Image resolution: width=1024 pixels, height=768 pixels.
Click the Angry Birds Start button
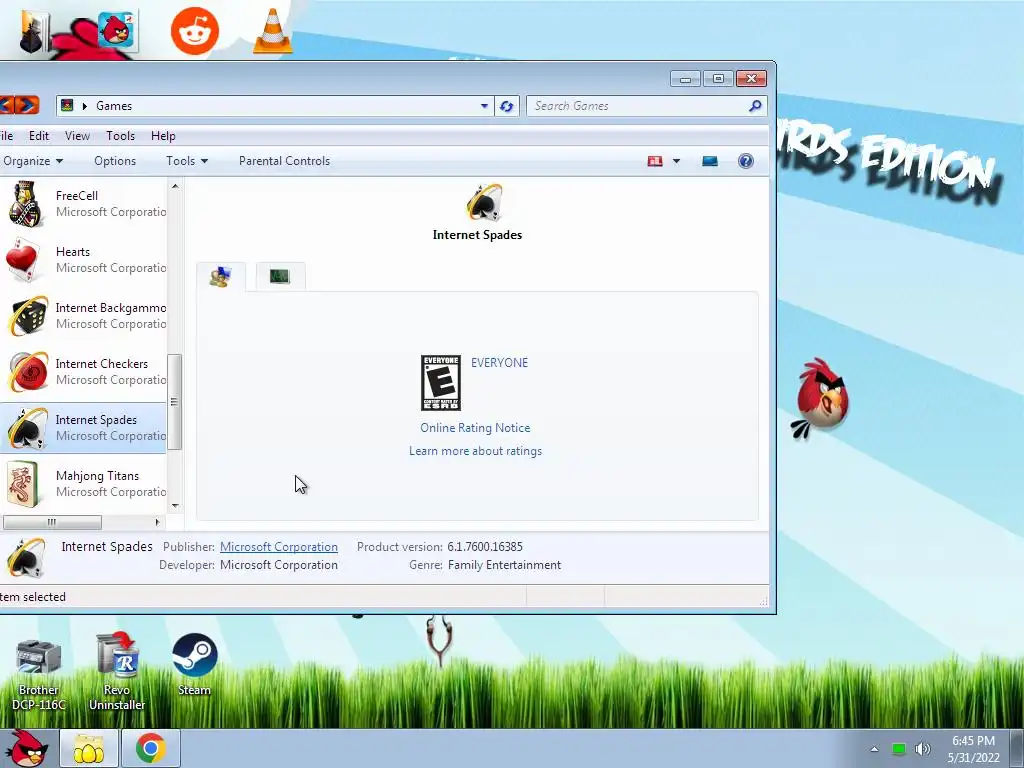[26, 748]
